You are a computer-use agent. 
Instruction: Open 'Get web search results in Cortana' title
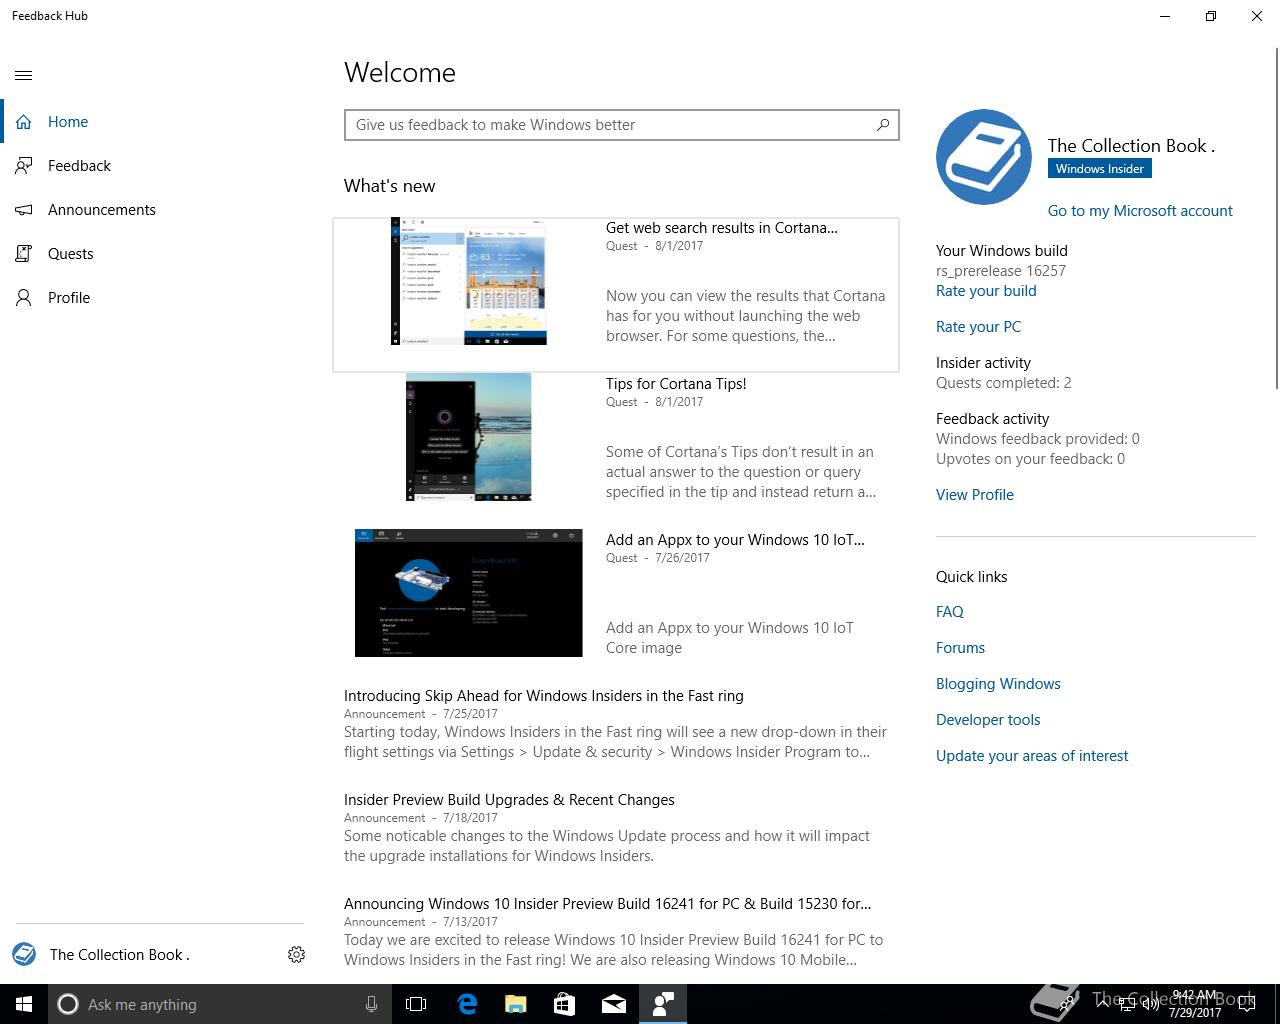722,228
